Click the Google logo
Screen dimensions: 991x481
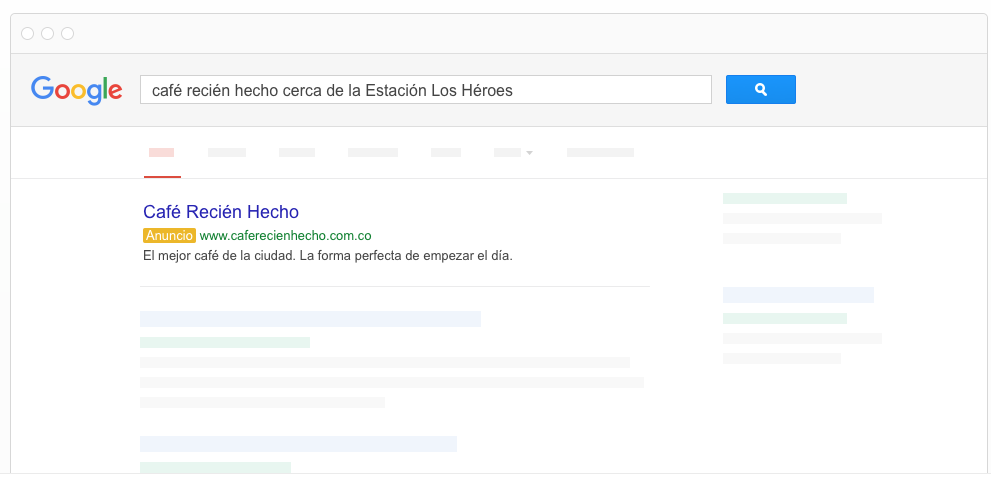[x=77, y=90]
